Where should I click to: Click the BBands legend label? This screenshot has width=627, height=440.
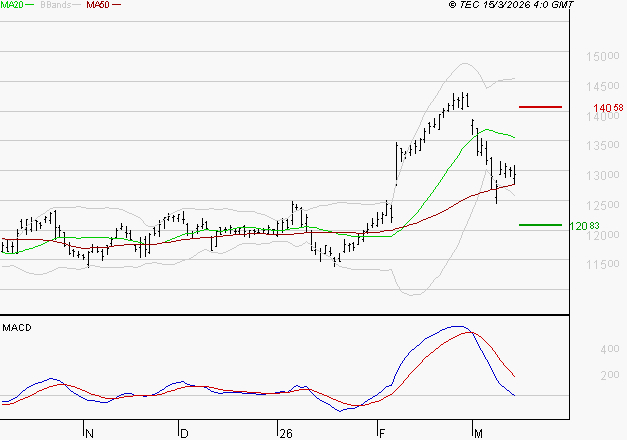(56, 5)
